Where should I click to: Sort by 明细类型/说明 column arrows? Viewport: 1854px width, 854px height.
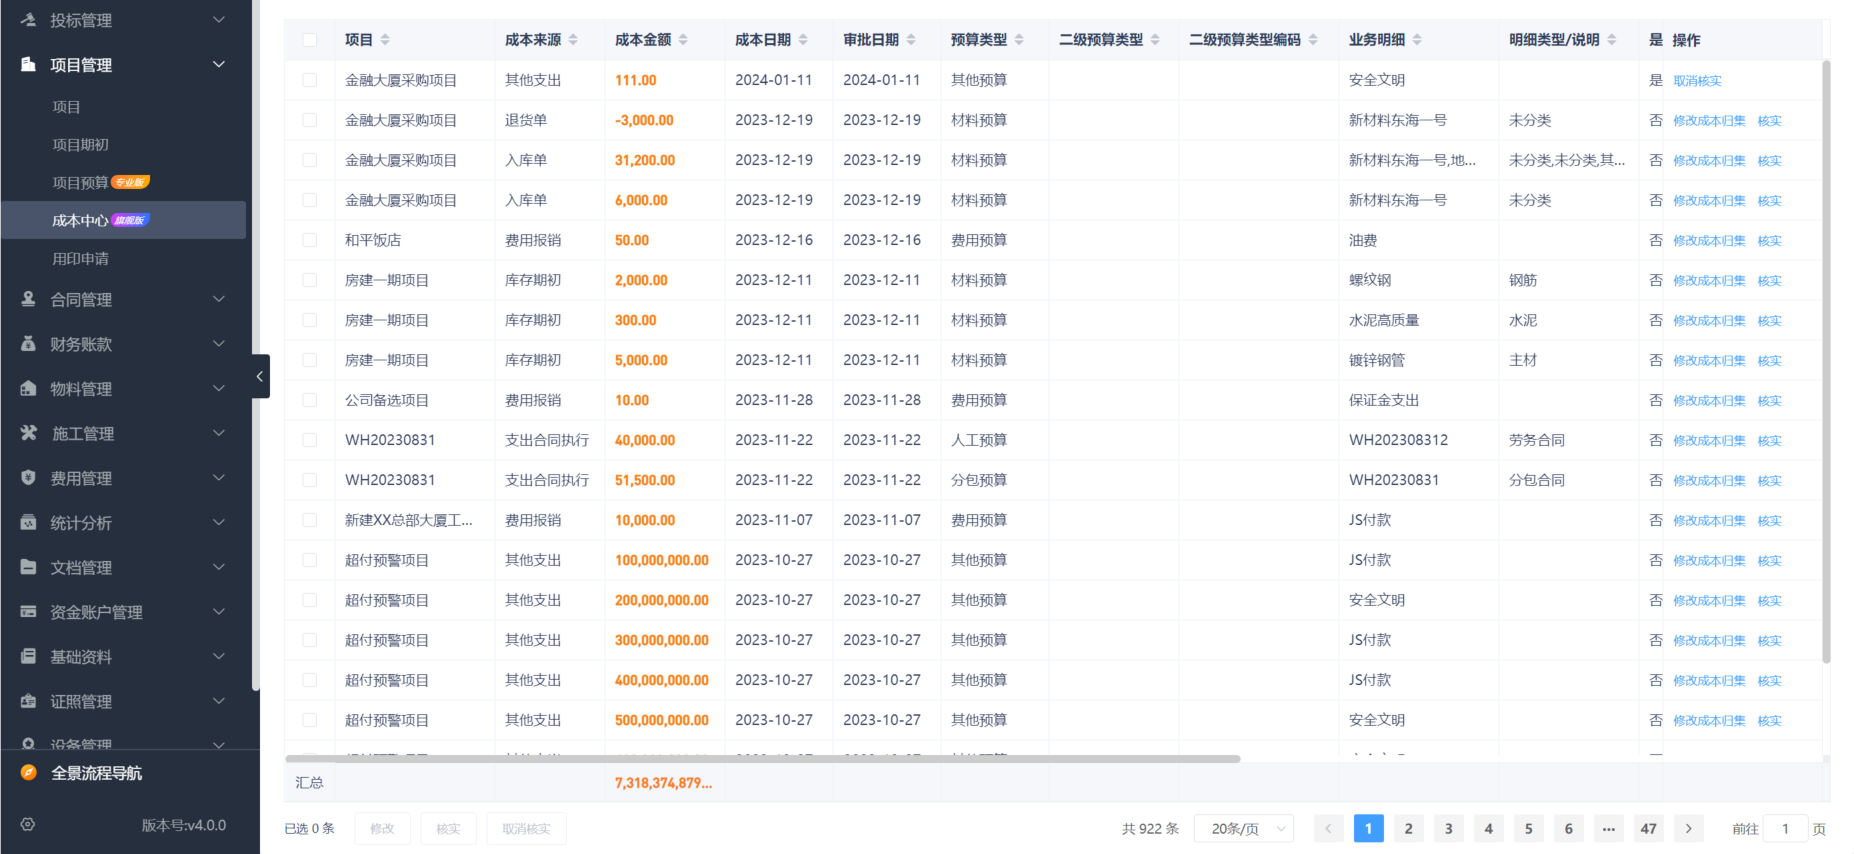1612,40
